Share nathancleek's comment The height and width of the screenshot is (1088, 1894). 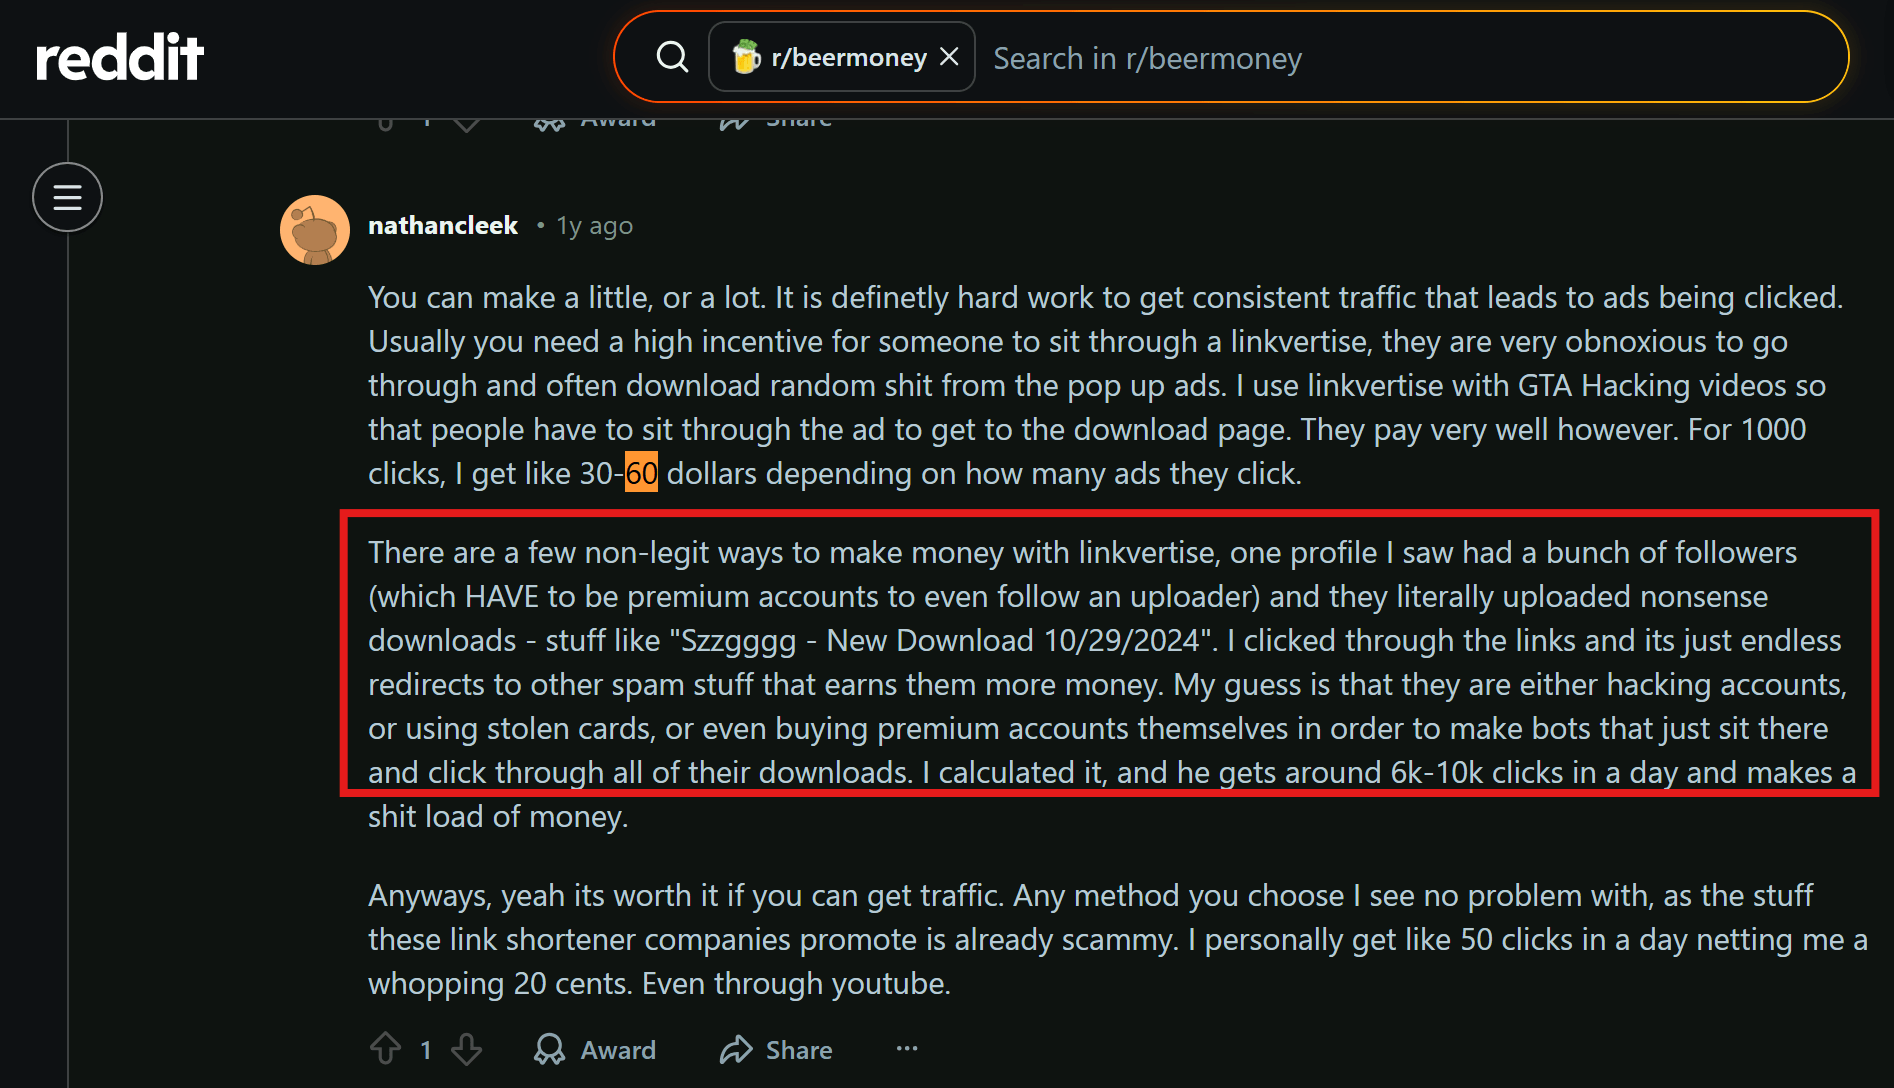[777, 1049]
